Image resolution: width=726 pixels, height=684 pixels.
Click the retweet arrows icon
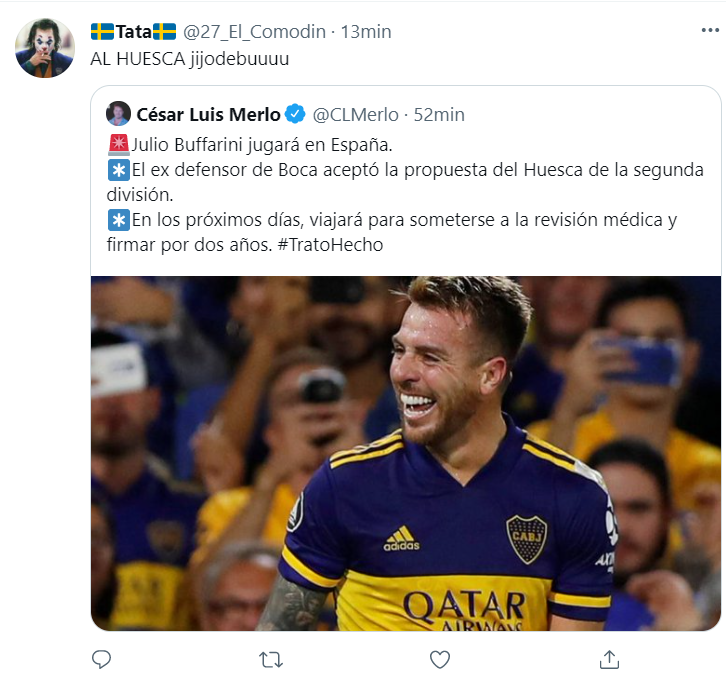pyautogui.click(x=270, y=659)
